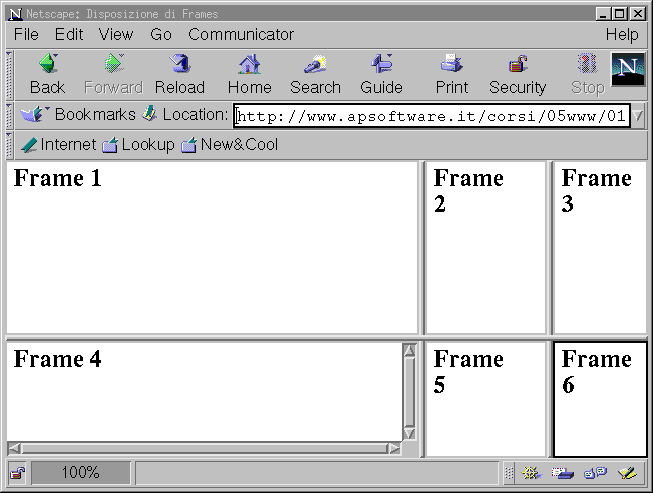Click the New&Cool toolbar button

pos(229,145)
